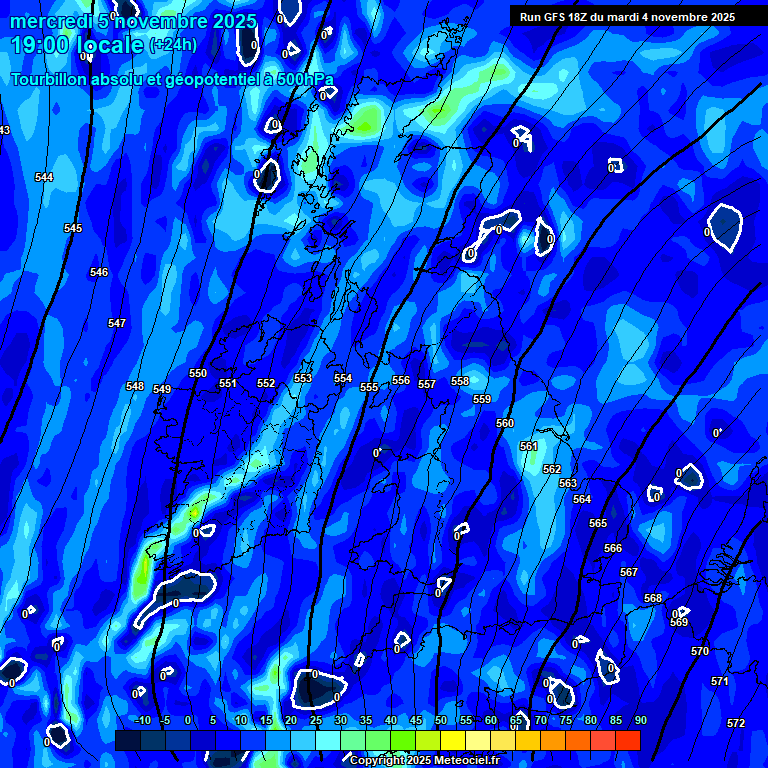Click the Tourbillon absolu et géopotentiel subtitle
Screen dimensions: 768x768
click(x=172, y=79)
